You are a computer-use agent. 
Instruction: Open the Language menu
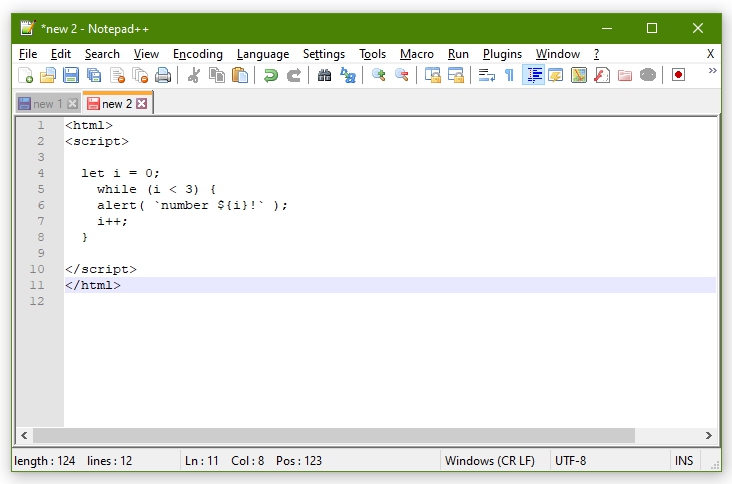click(x=263, y=54)
